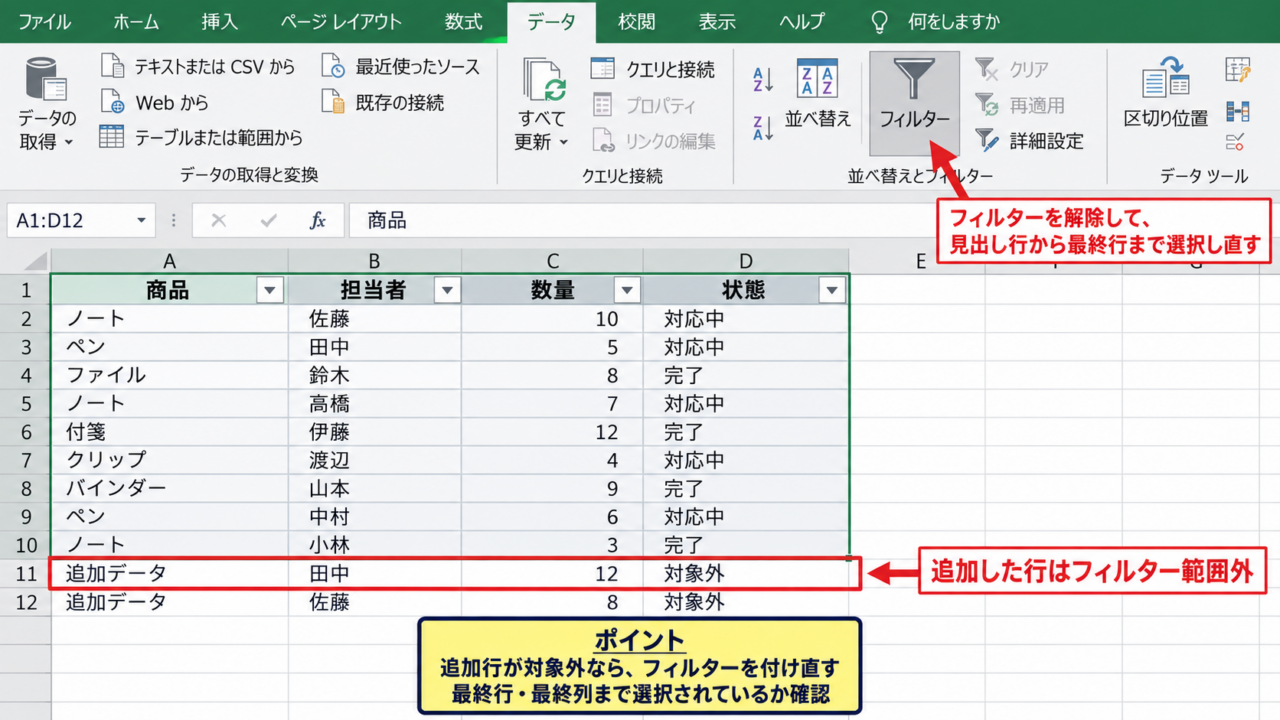1280x720 pixels.
Task: Toggle the フィルター button
Action: point(914,103)
